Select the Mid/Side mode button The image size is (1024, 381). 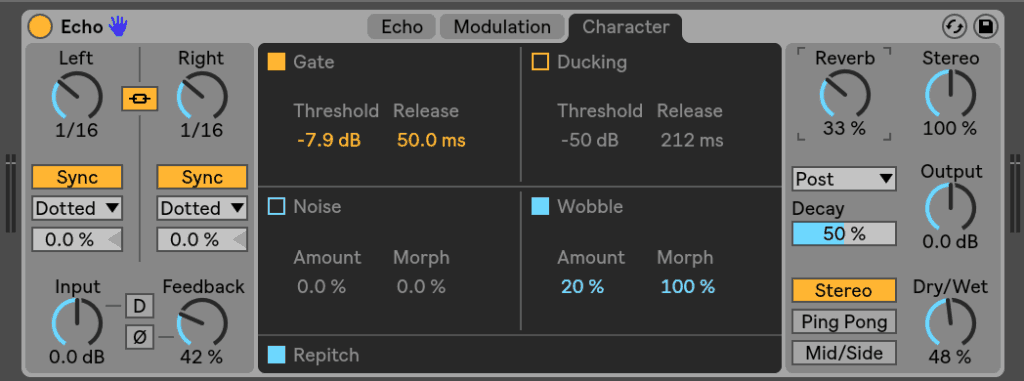844,353
